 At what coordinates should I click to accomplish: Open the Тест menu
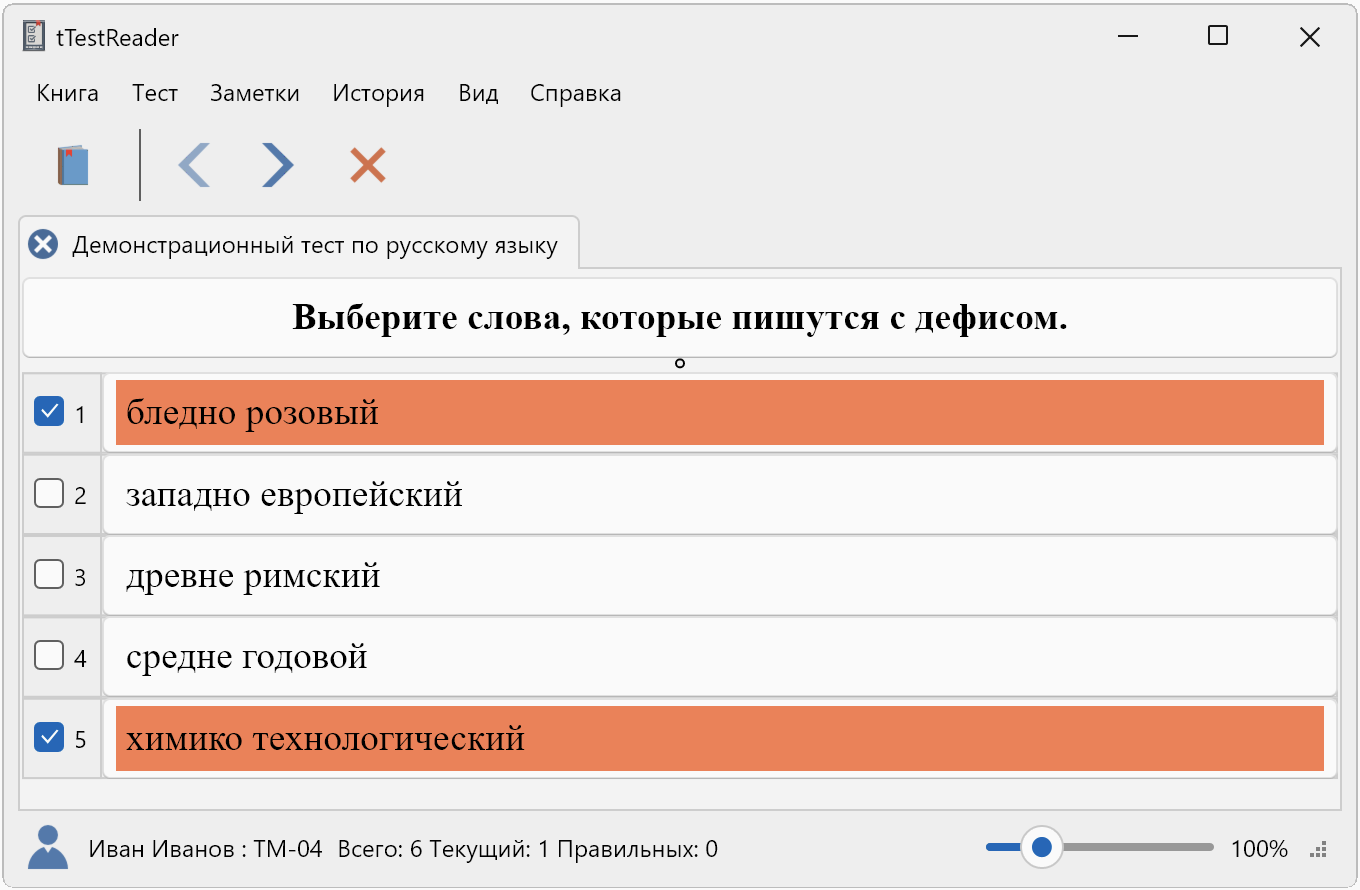(155, 93)
